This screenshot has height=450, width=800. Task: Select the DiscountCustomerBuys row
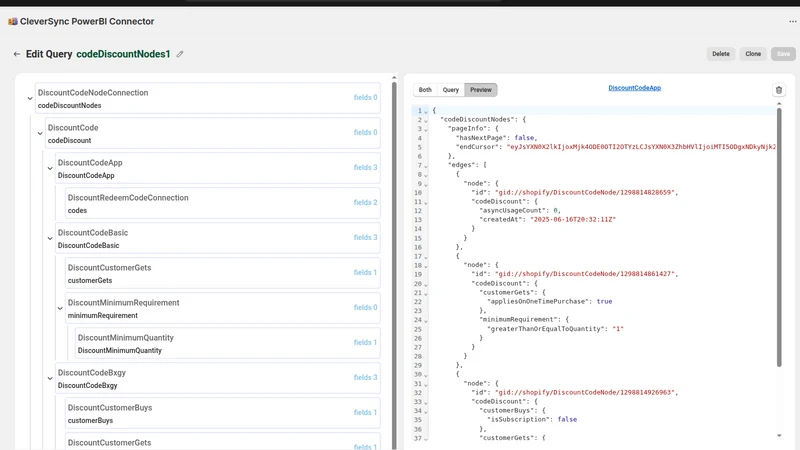[x=222, y=413]
